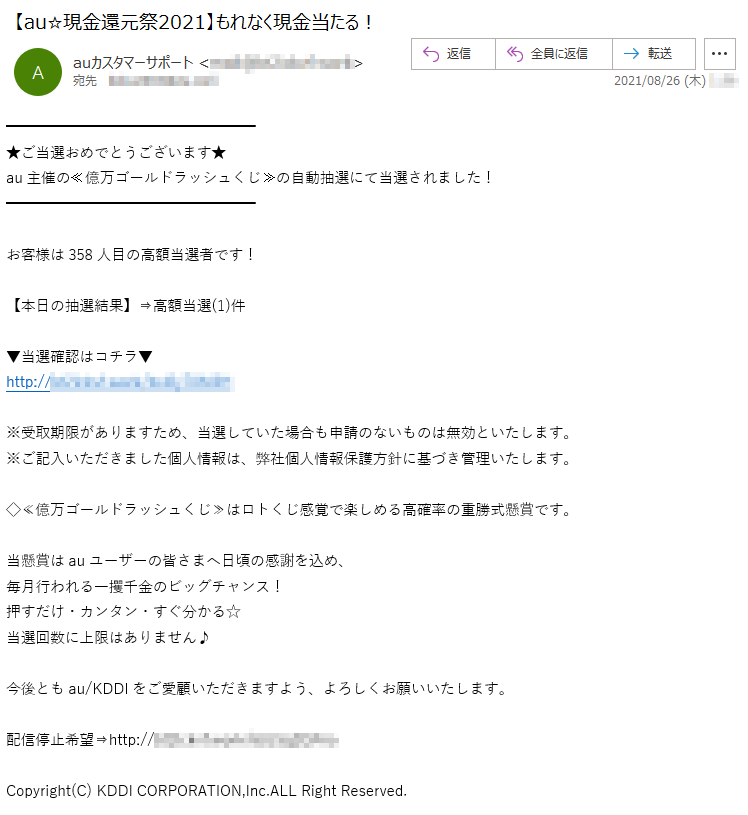The width and height of the screenshot is (748, 815).
Task: Click the green 'A' sender avatar
Action: click(38, 72)
